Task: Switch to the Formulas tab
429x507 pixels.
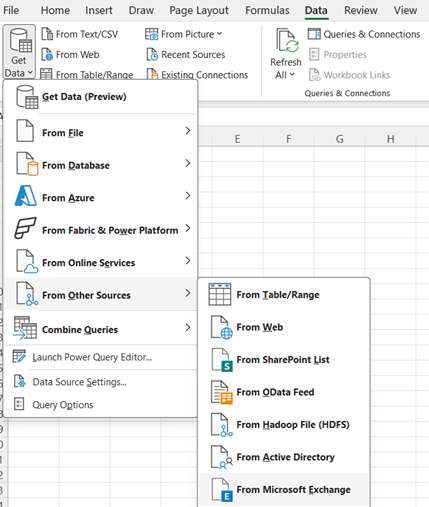Action: coord(267,10)
